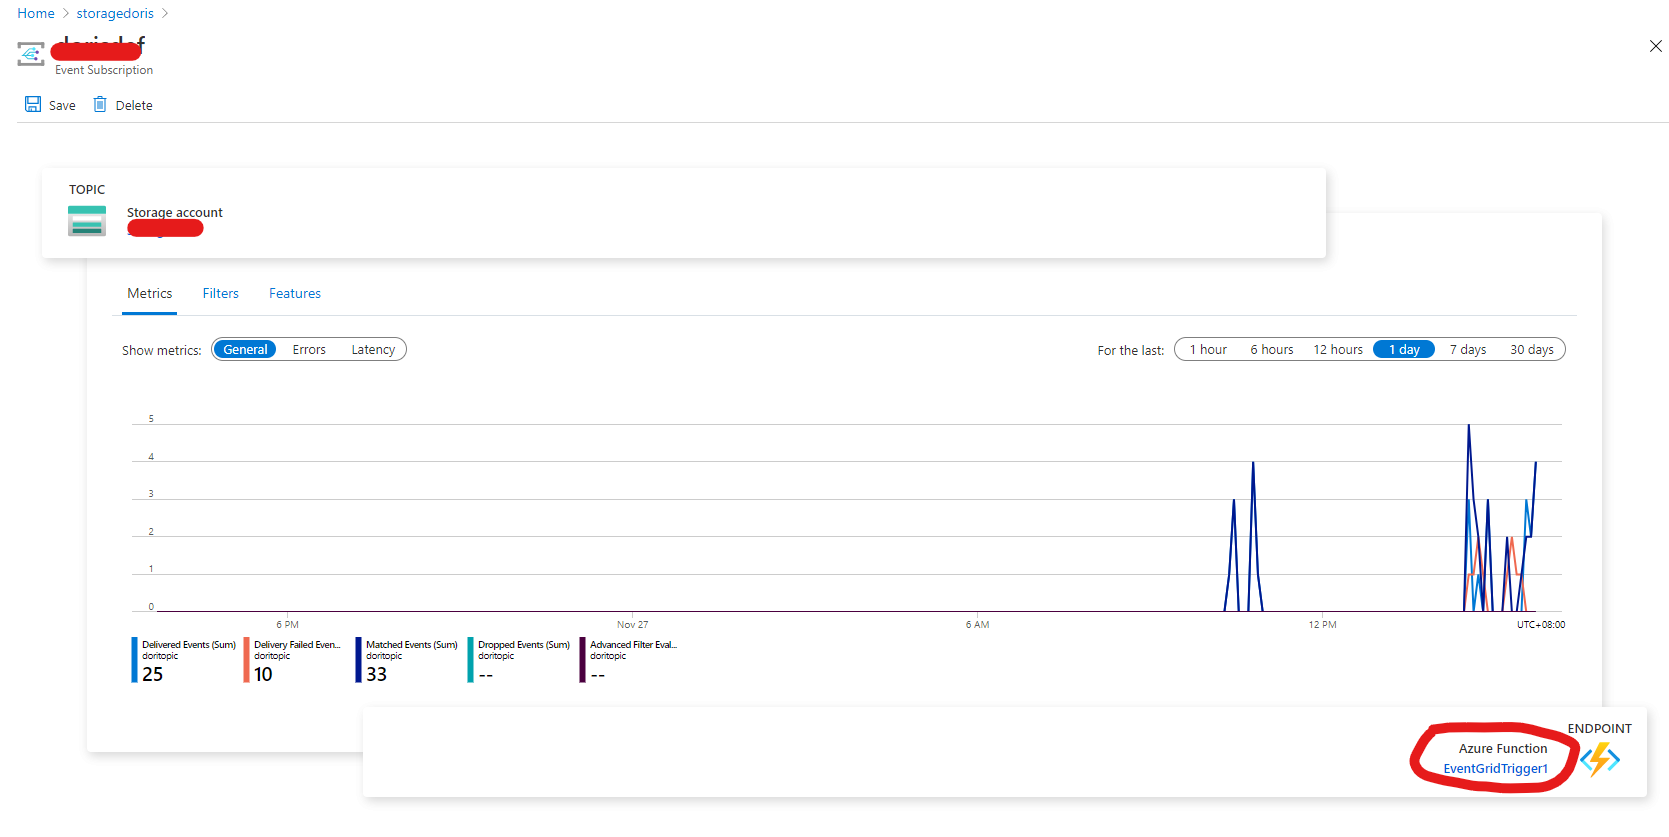Select the General metrics option
The height and width of the screenshot is (837, 1669).
point(245,349)
